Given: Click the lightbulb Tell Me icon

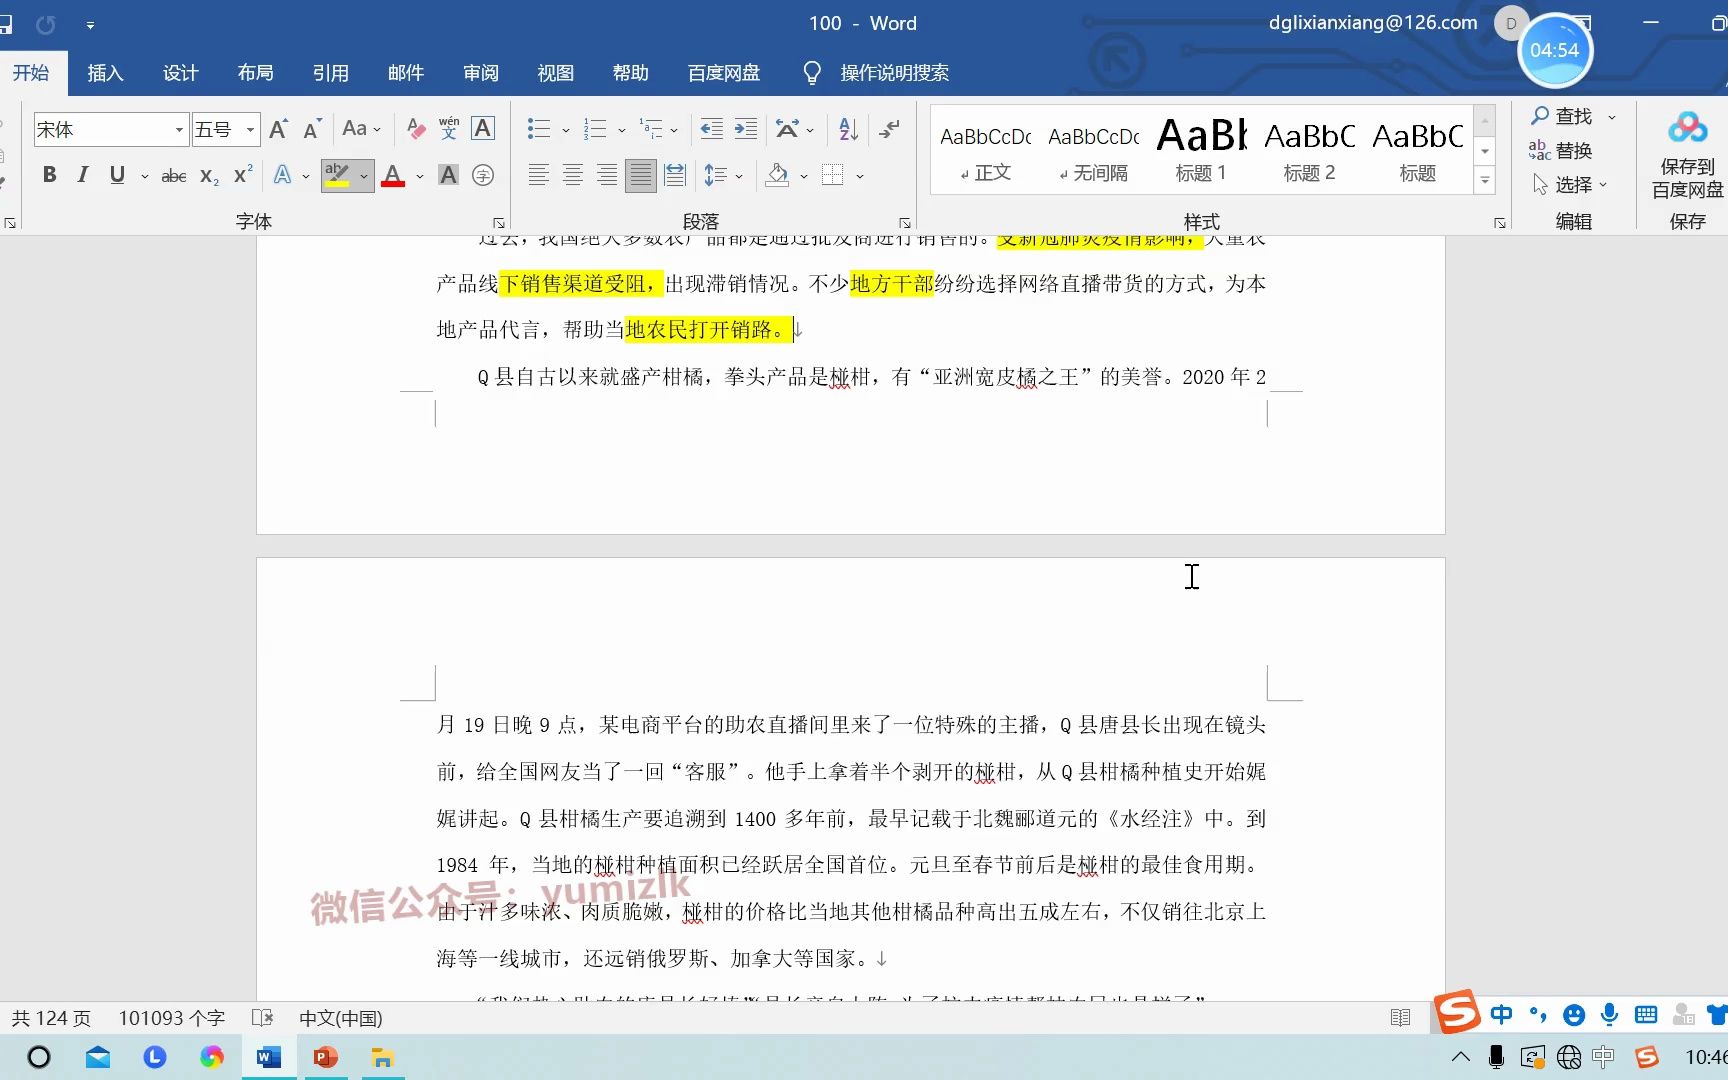Looking at the screenshot, I should [812, 73].
